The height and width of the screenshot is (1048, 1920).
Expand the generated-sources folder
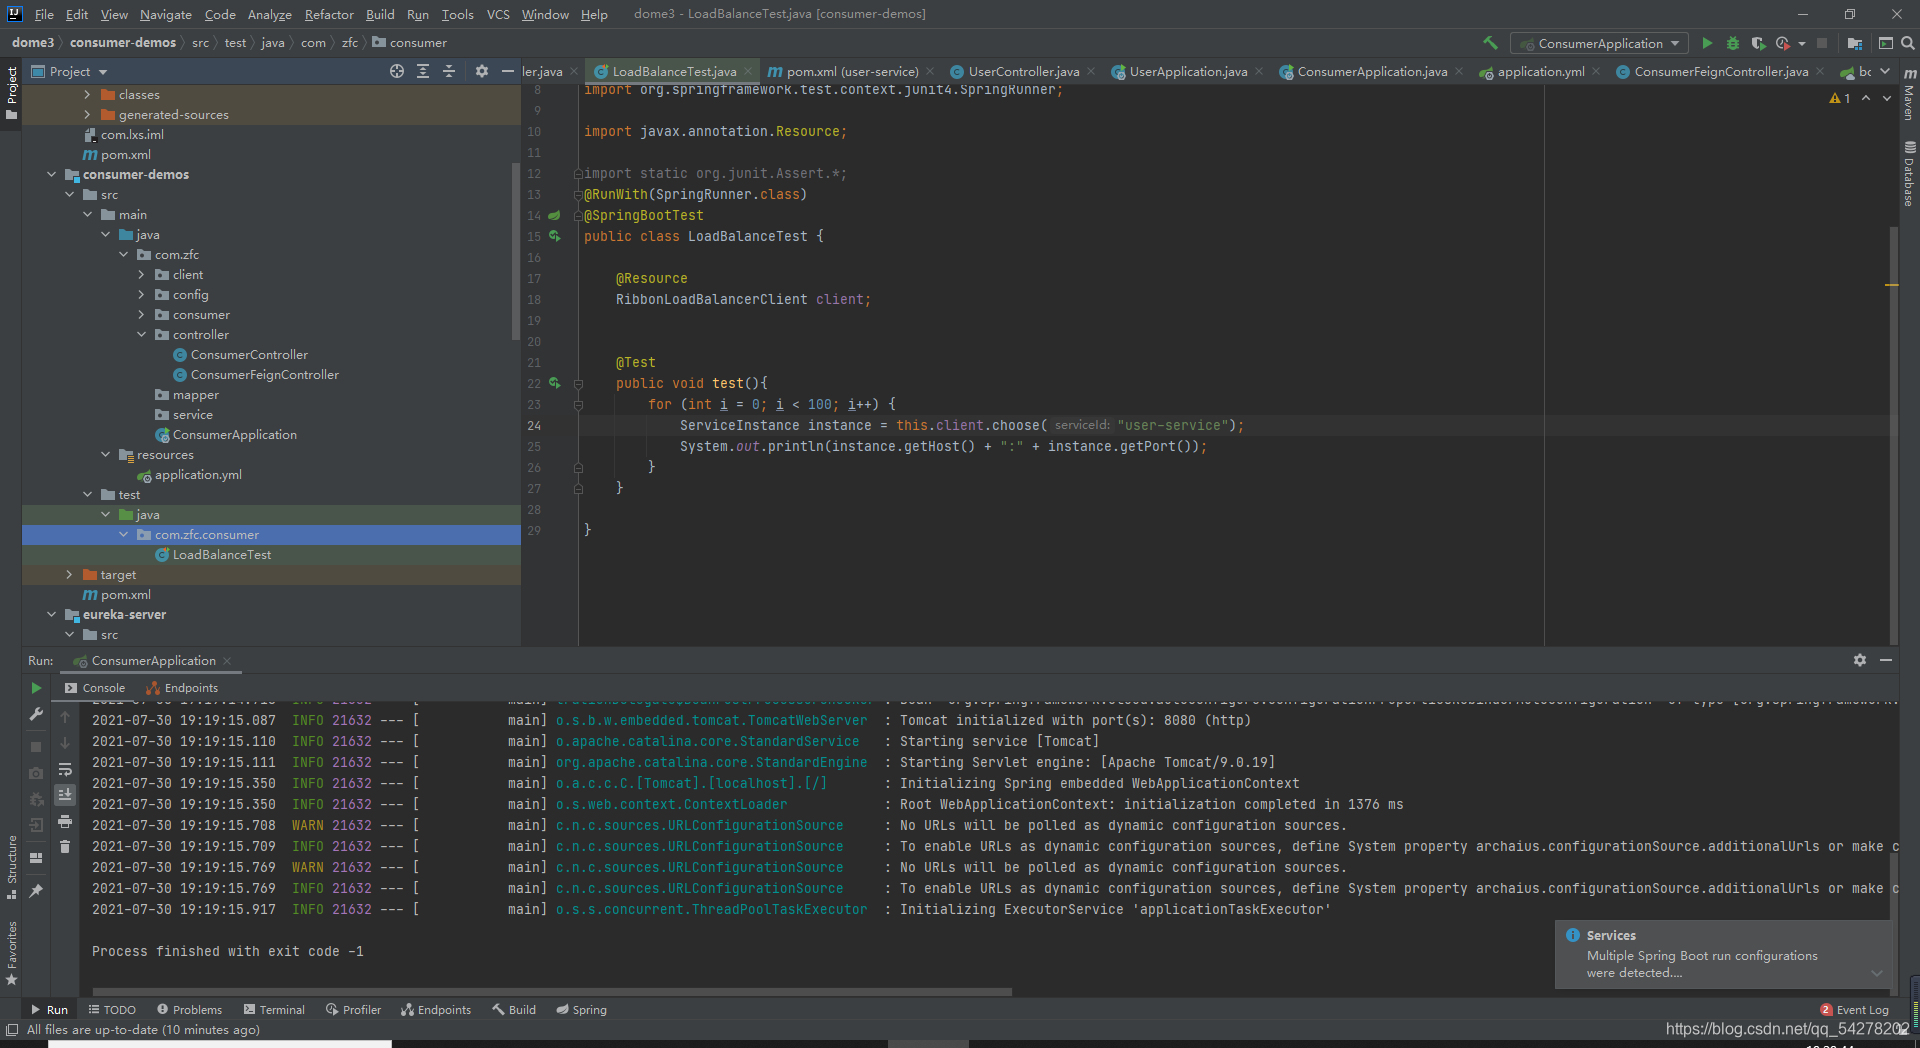(87, 114)
